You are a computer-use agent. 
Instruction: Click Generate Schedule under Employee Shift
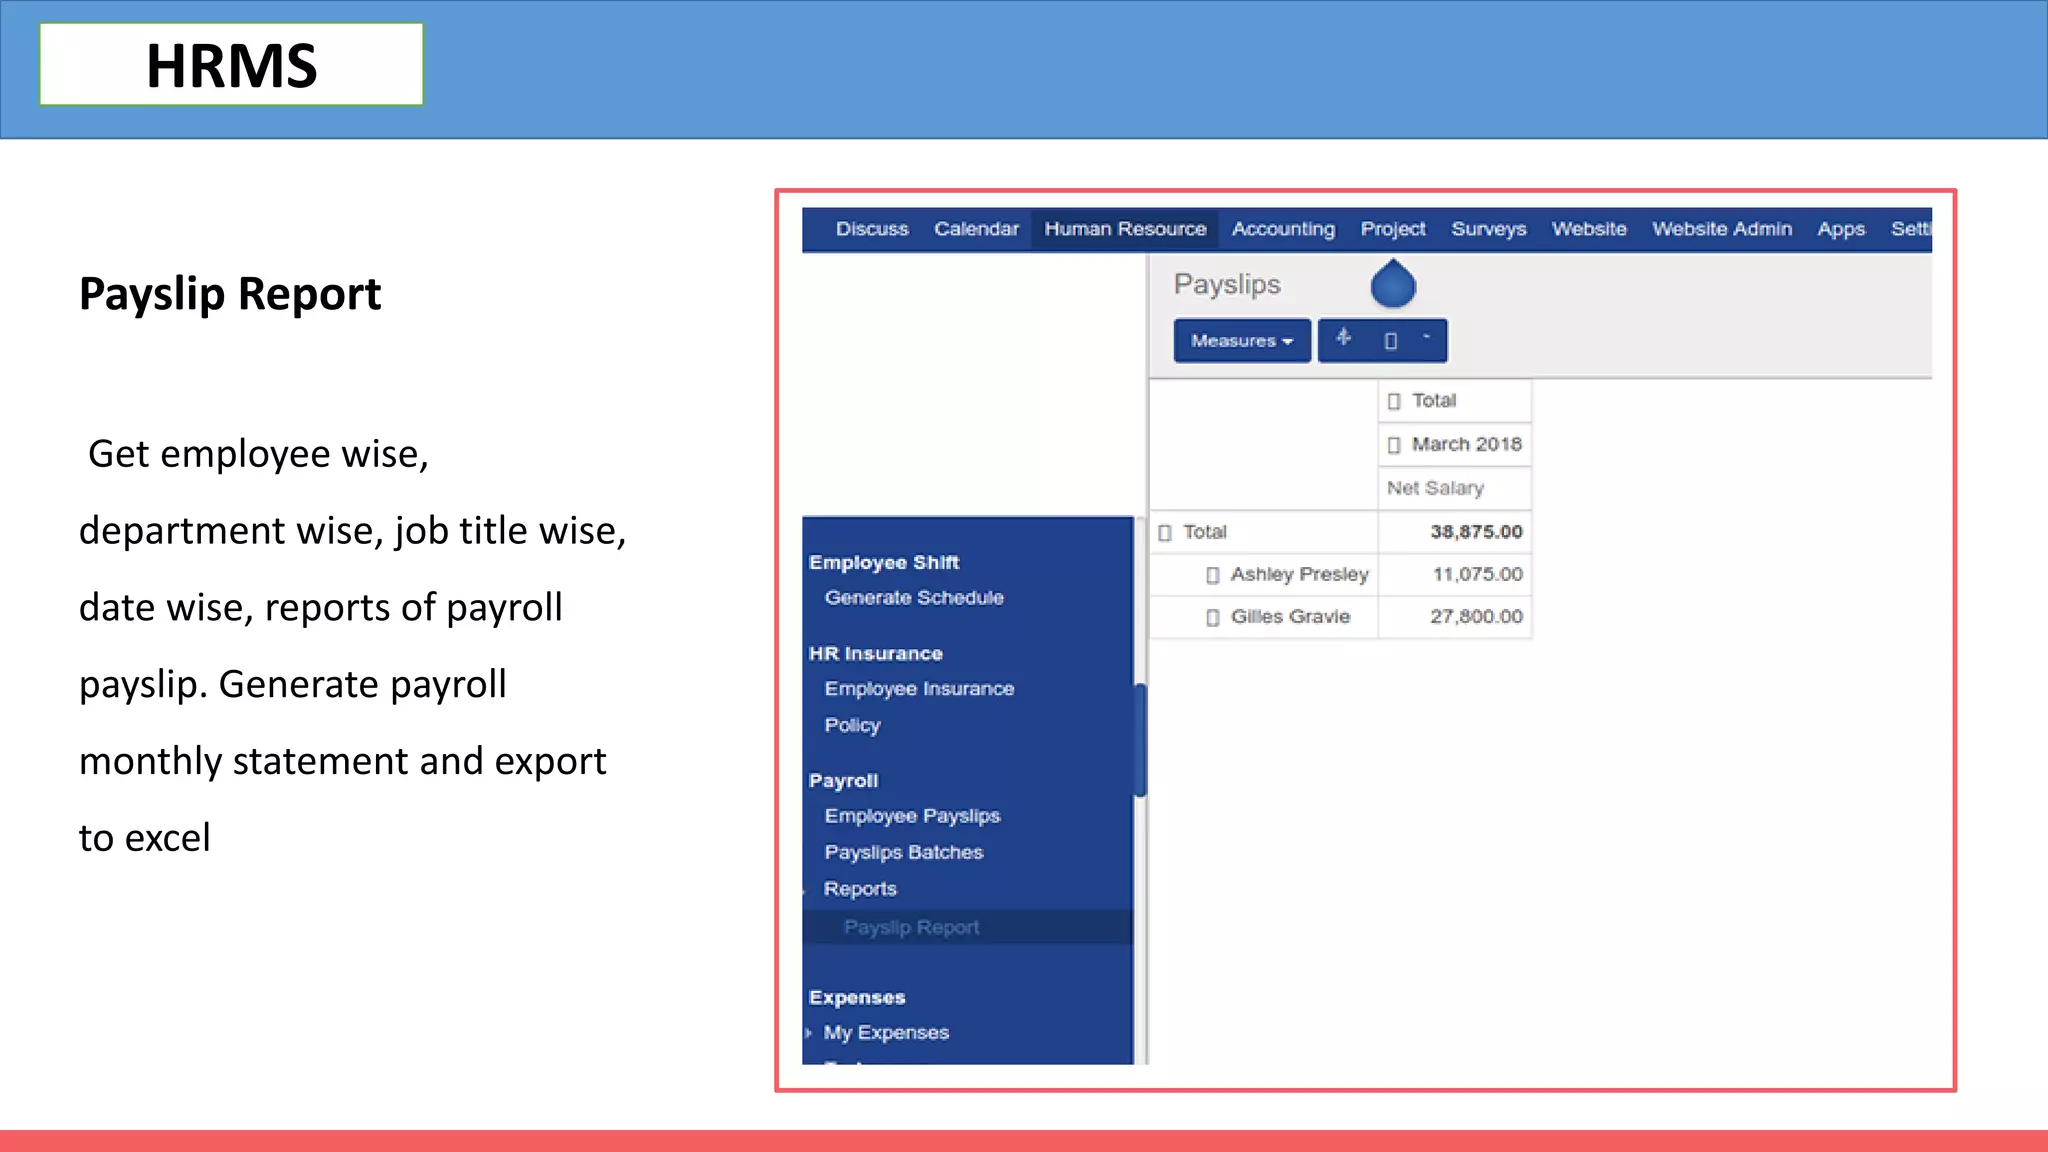(914, 598)
